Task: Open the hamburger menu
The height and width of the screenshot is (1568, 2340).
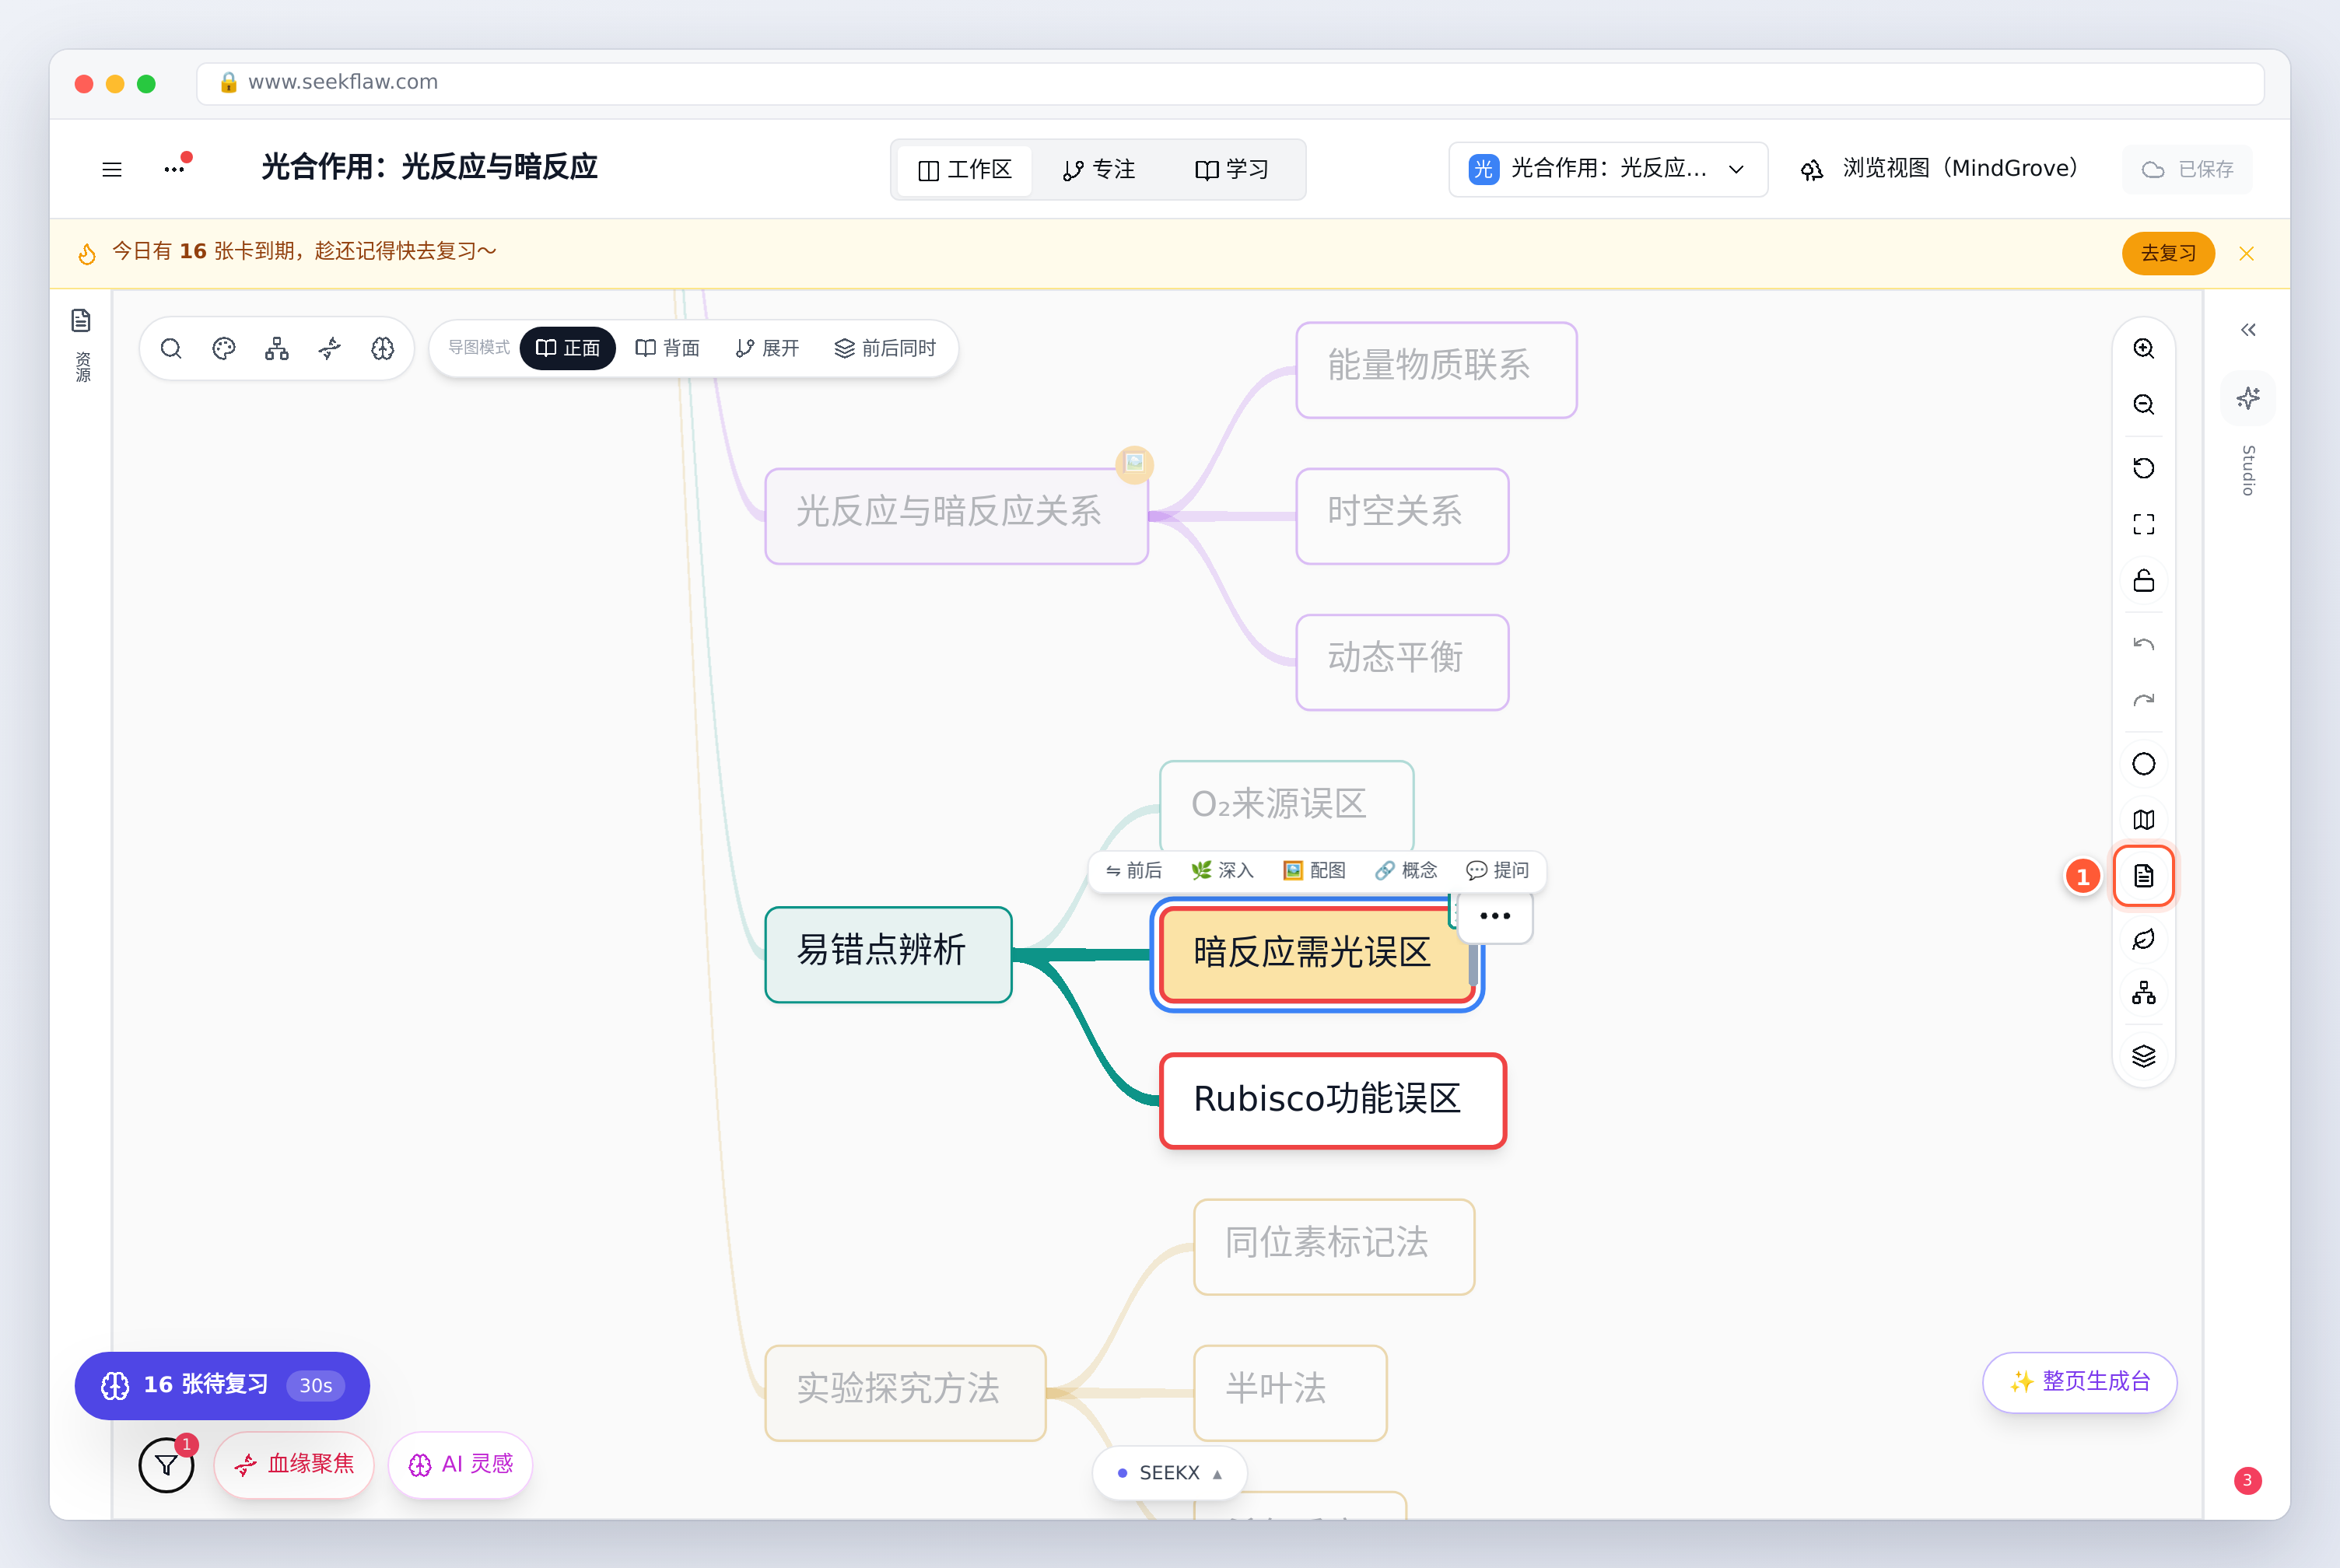Action: click(x=112, y=169)
